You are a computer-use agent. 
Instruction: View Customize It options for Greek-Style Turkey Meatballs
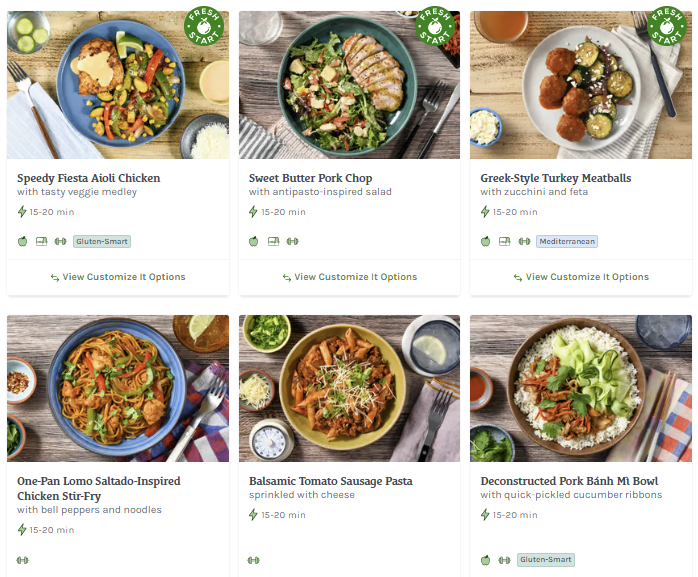pyautogui.click(x=581, y=277)
